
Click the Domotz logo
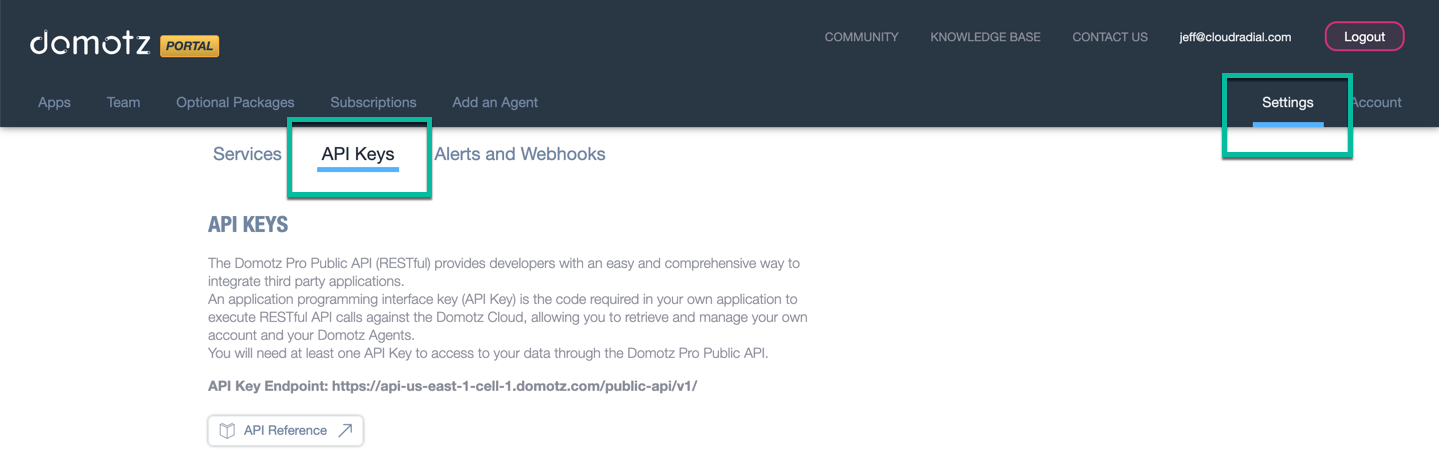coord(90,43)
